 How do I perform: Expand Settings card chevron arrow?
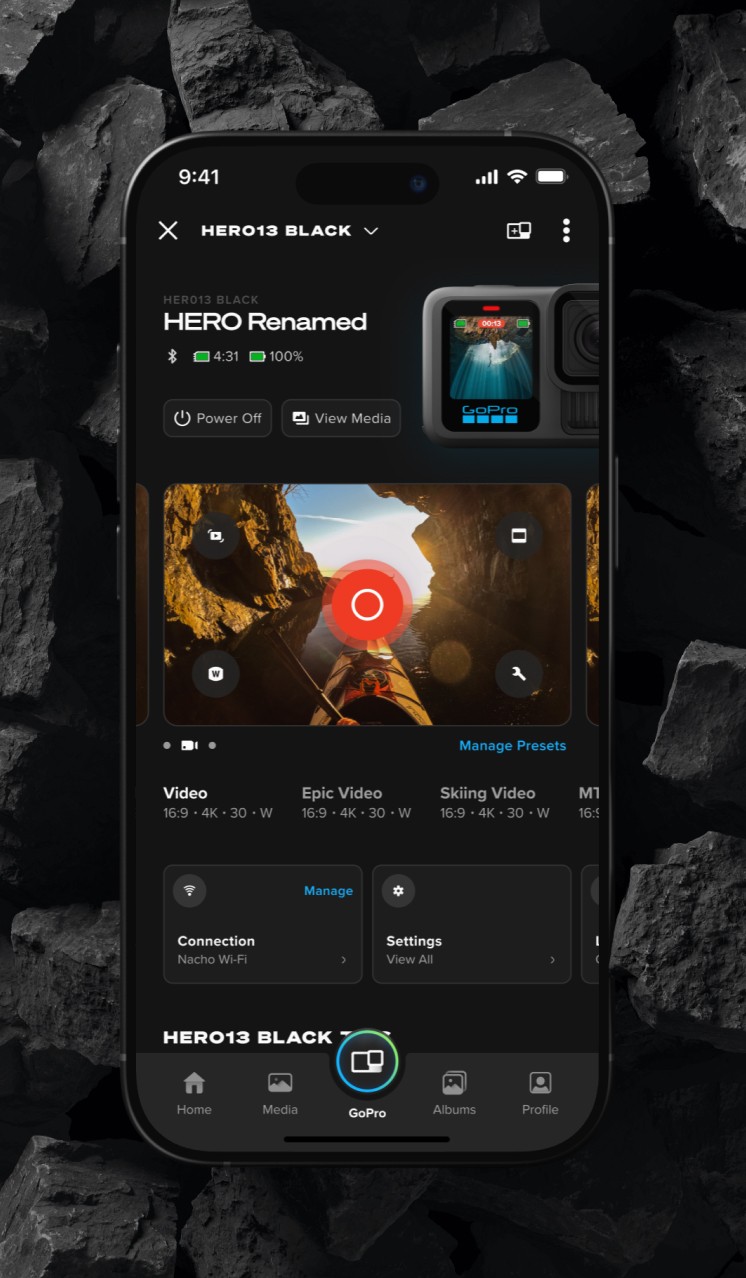552,960
